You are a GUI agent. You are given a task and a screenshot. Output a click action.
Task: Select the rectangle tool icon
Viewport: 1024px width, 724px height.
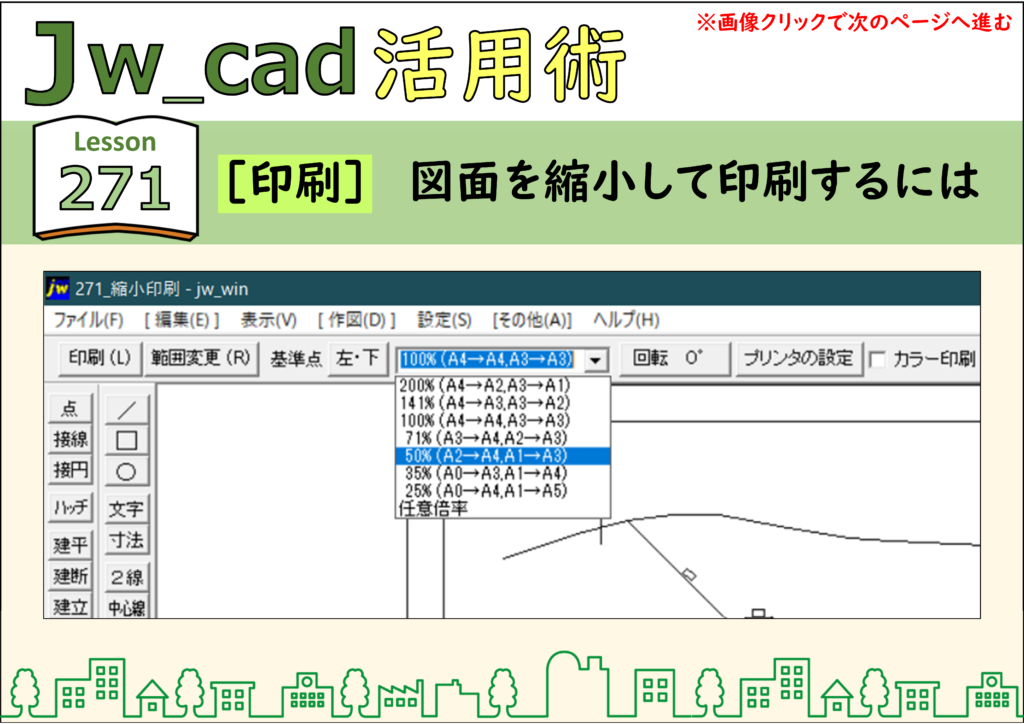coord(126,441)
